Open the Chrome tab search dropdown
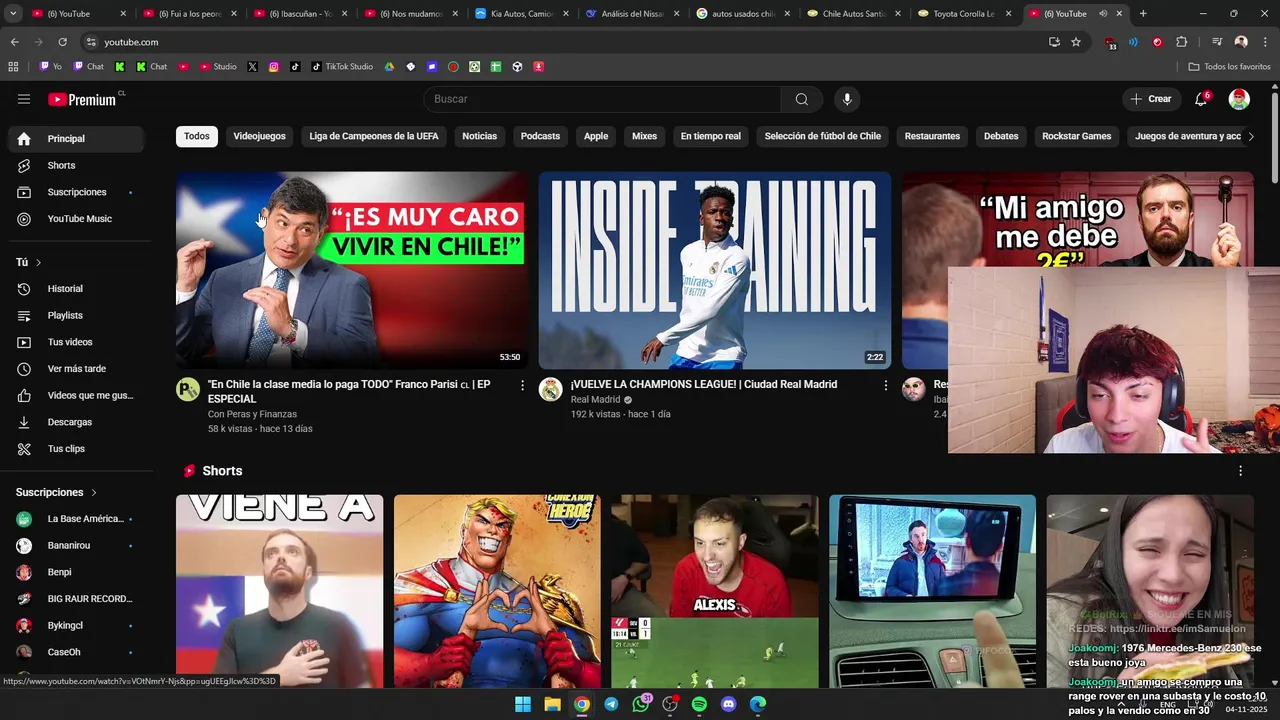 [13, 14]
